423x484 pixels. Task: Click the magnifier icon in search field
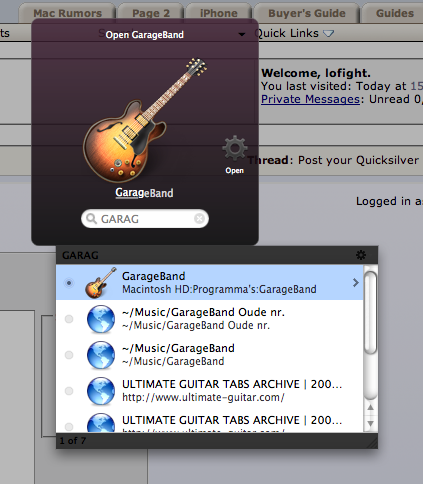(x=91, y=219)
